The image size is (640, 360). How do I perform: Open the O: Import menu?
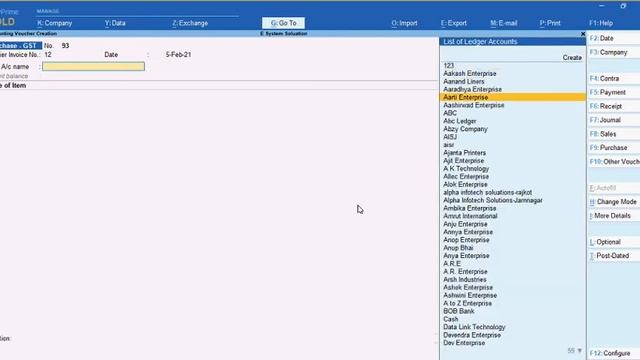tap(404, 23)
